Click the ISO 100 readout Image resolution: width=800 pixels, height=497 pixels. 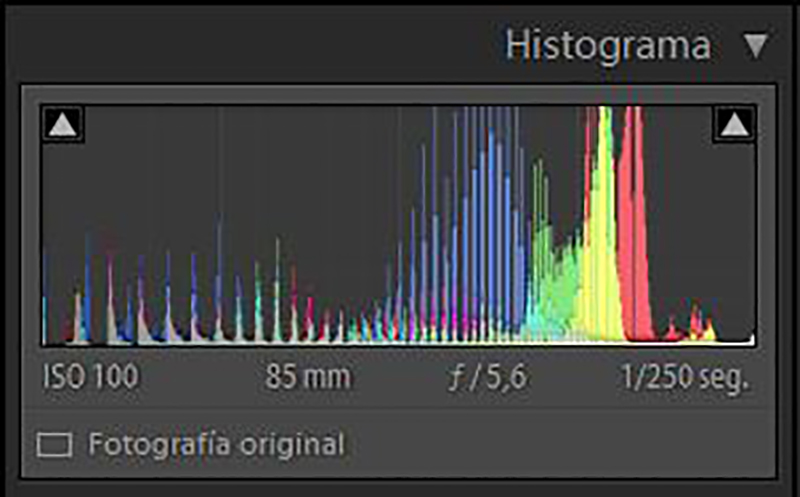click(x=90, y=378)
